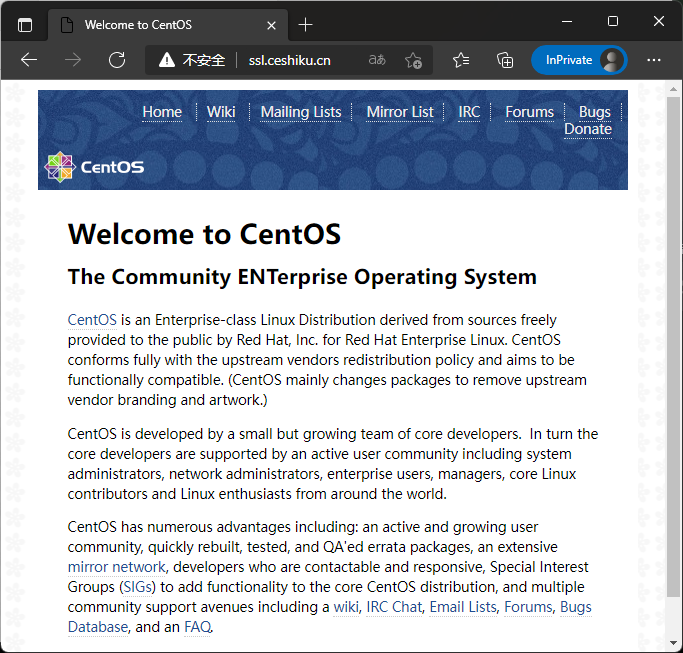
Task: Click the vertical scrollbar thumb
Action: click(673, 347)
